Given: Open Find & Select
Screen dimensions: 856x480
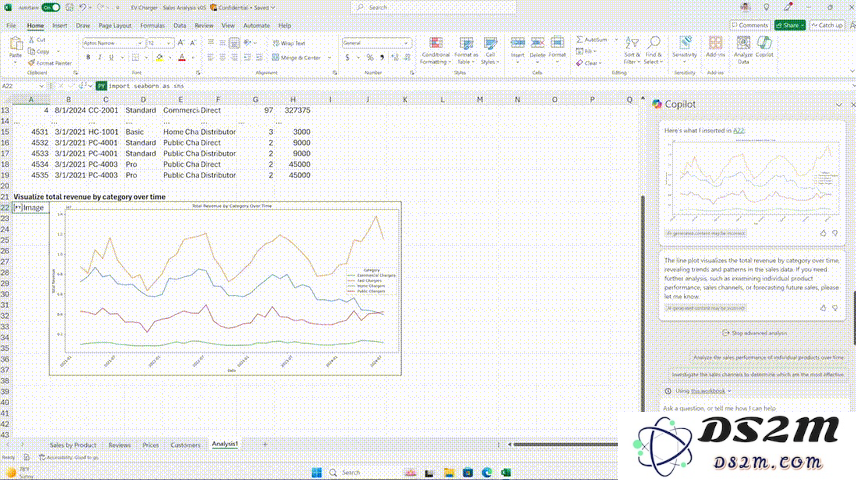Looking at the screenshot, I should (x=653, y=51).
